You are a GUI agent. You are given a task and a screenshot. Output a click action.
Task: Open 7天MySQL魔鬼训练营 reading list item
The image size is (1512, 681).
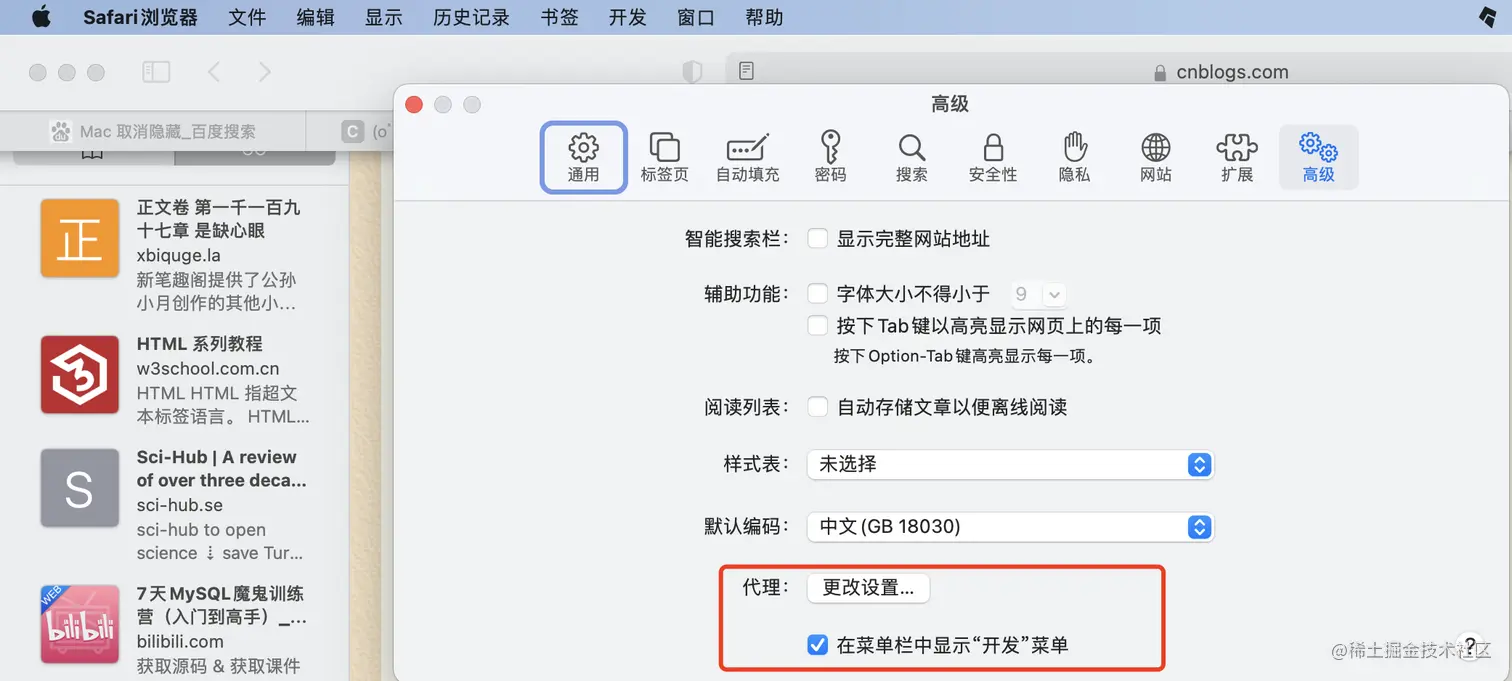point(174,629)
